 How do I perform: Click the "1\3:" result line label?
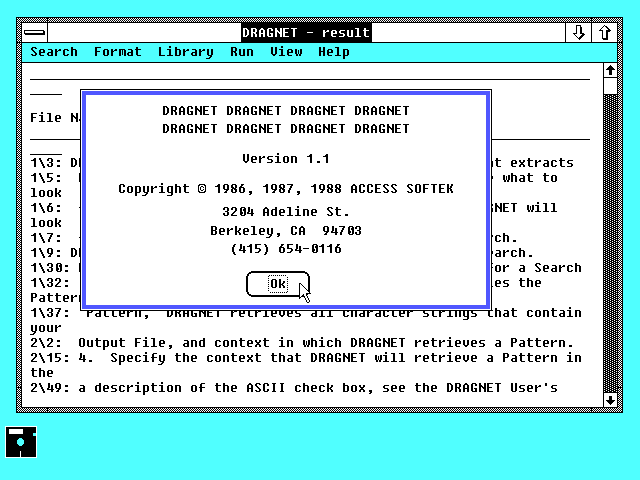[x=46, y=162]
